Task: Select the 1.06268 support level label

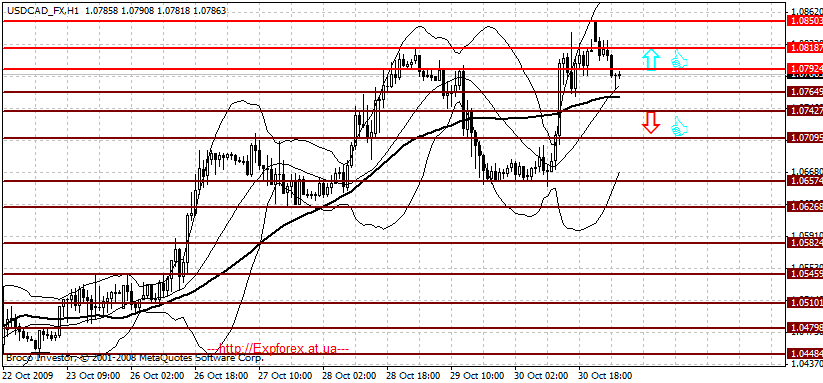Action: click(x=806, y=207)
